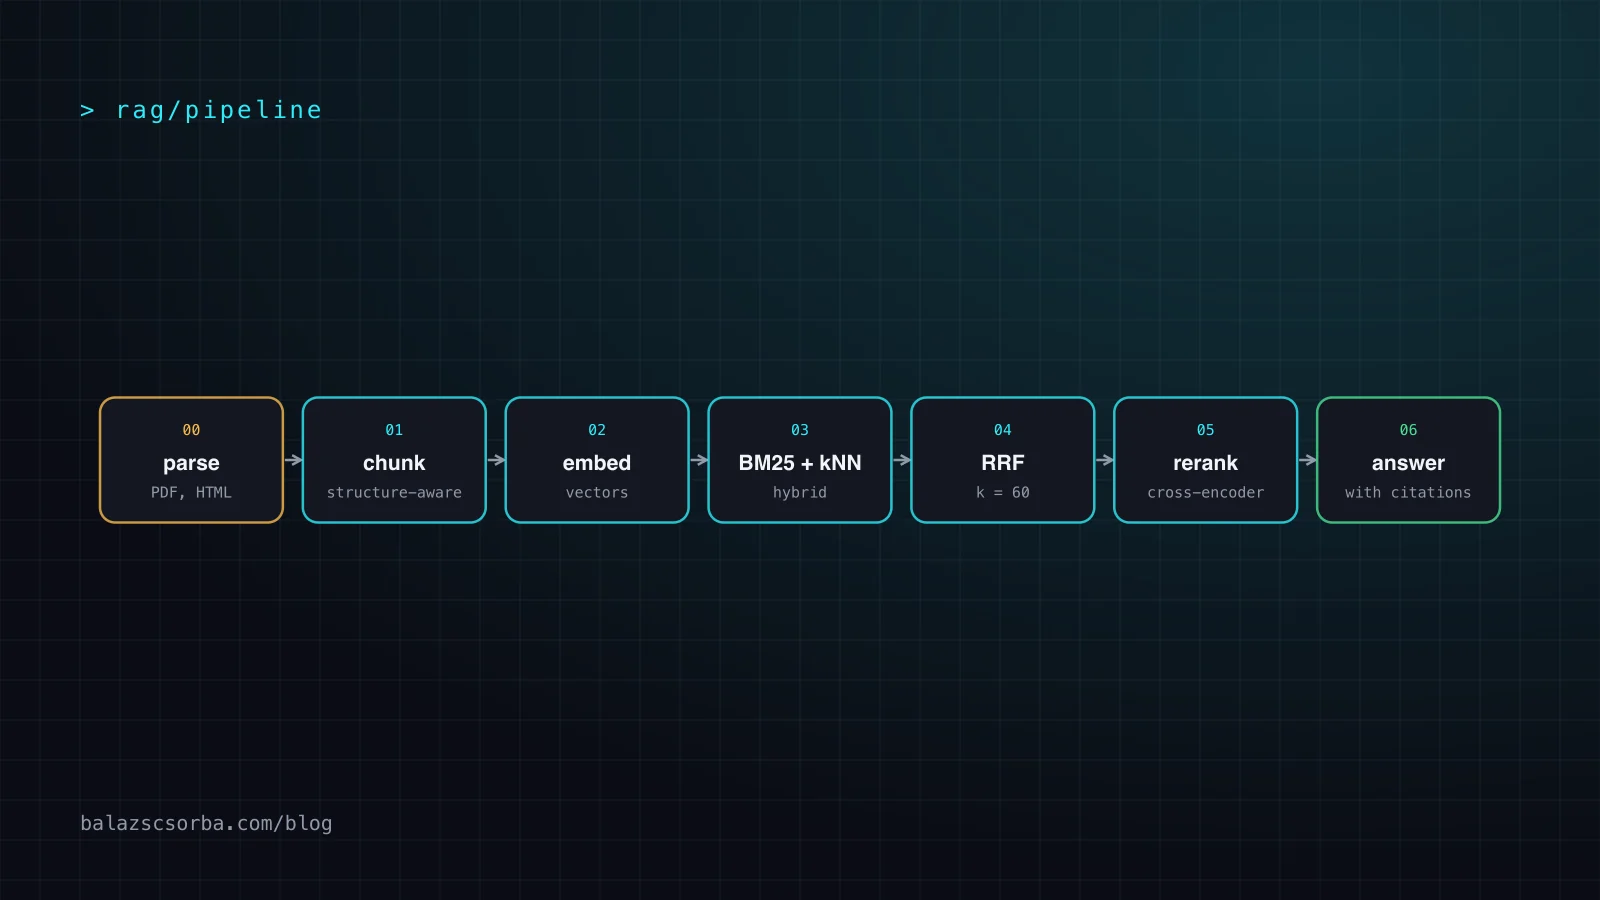This screenshot has width=1600, height=900.
Task: Open the balazscsorba.com/blog link
Action: coord(206,823)
